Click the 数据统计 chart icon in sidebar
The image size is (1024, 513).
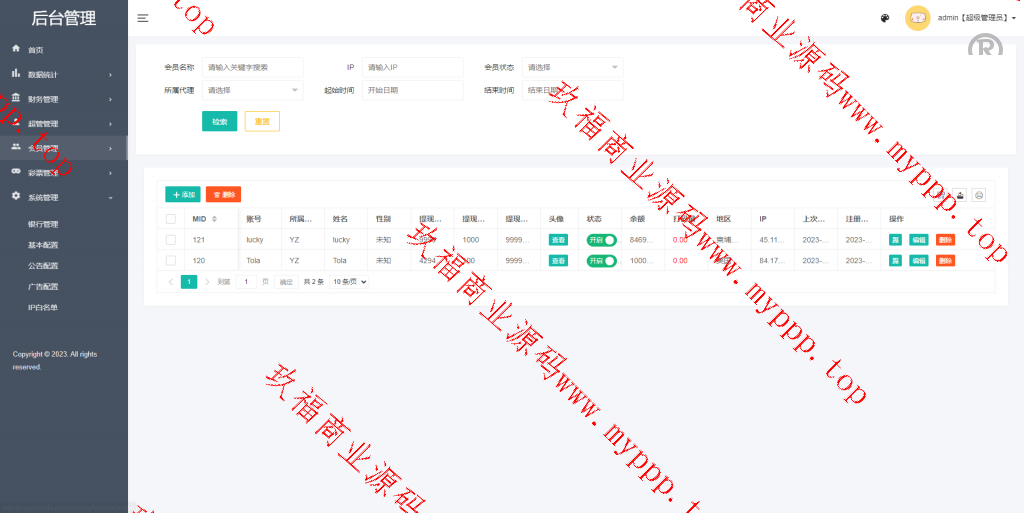16,74
